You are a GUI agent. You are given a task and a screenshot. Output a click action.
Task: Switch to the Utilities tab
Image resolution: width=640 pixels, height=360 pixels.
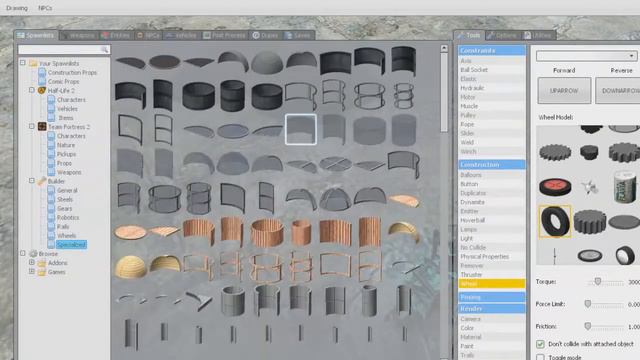point(539,36)
